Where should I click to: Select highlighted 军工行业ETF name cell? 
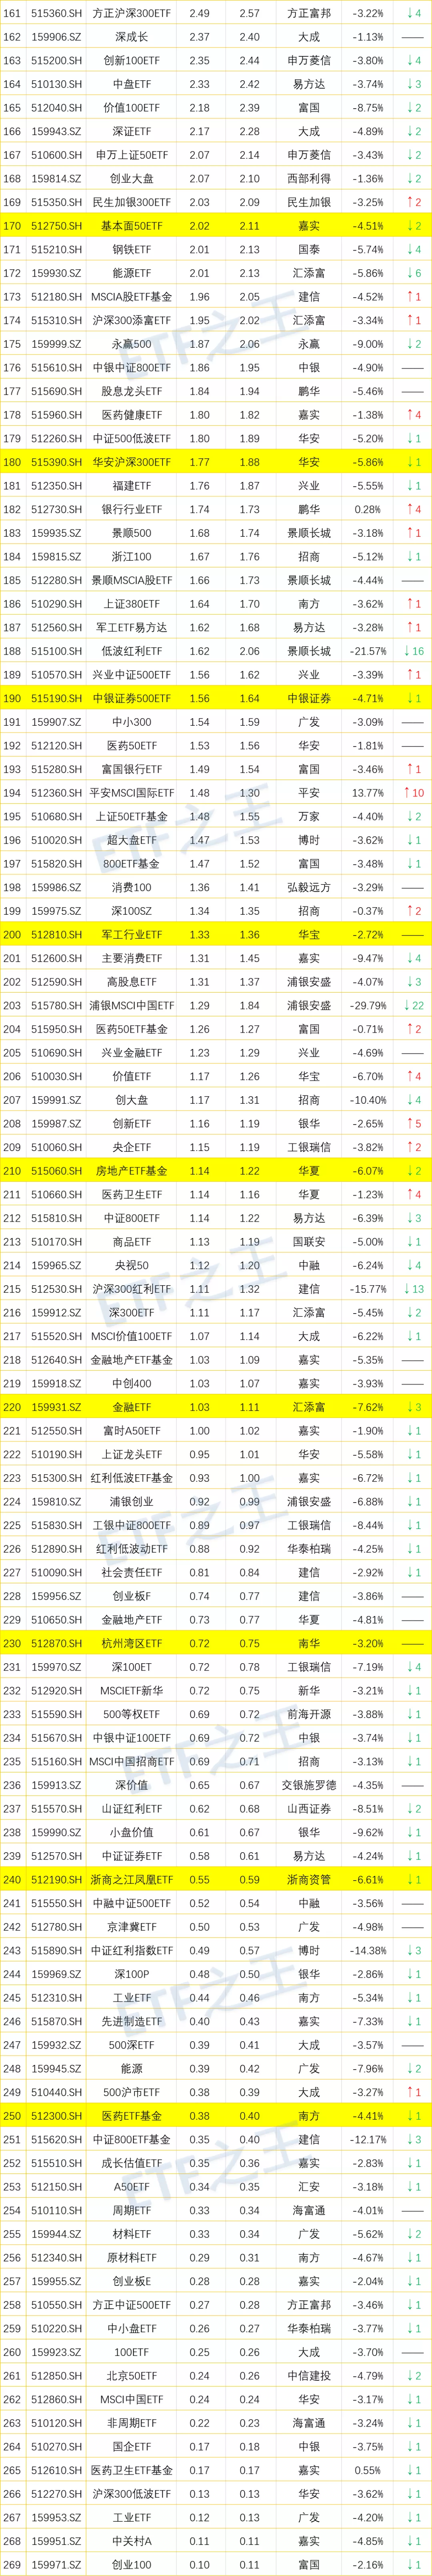pos(131,935)
